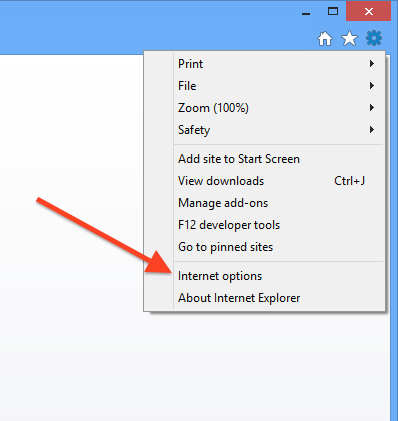398x421 pixels.
Task: Click the Tools gear icon
Action: tap(374, 38)
